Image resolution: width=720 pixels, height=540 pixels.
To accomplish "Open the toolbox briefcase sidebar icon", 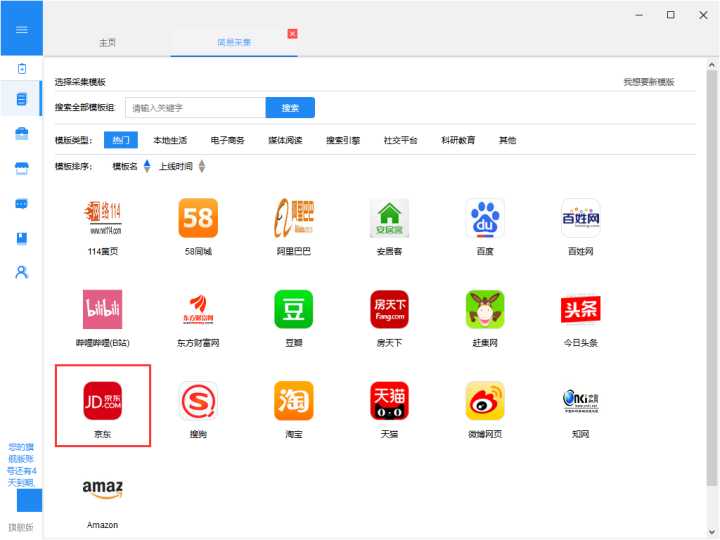I will pos(21,134).
